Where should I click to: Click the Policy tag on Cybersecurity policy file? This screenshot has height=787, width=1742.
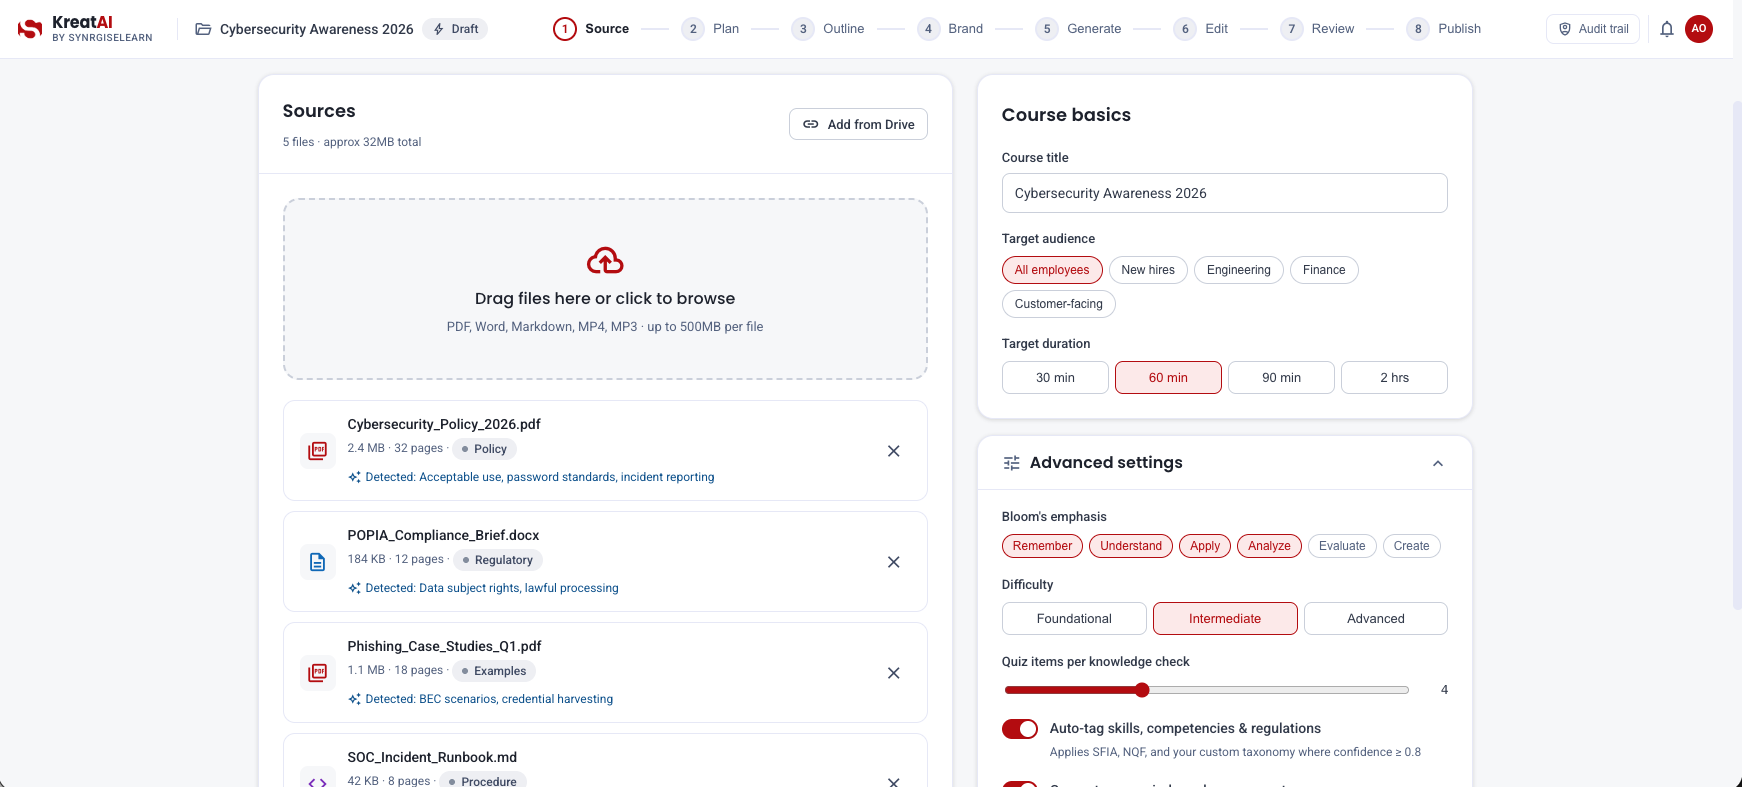484,449
